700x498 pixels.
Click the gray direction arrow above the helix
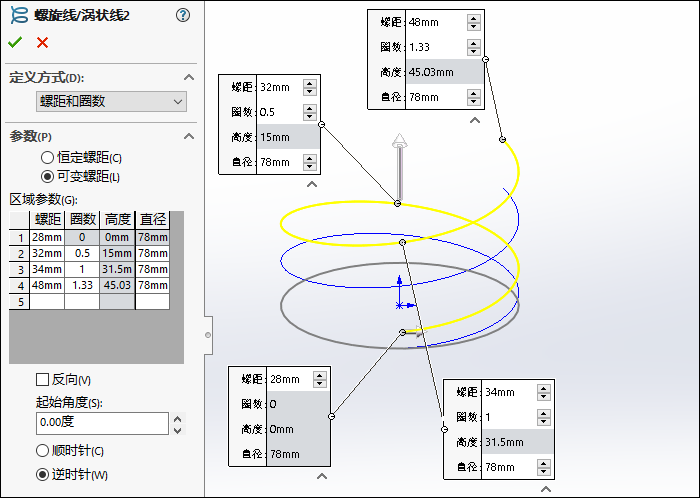398,145
